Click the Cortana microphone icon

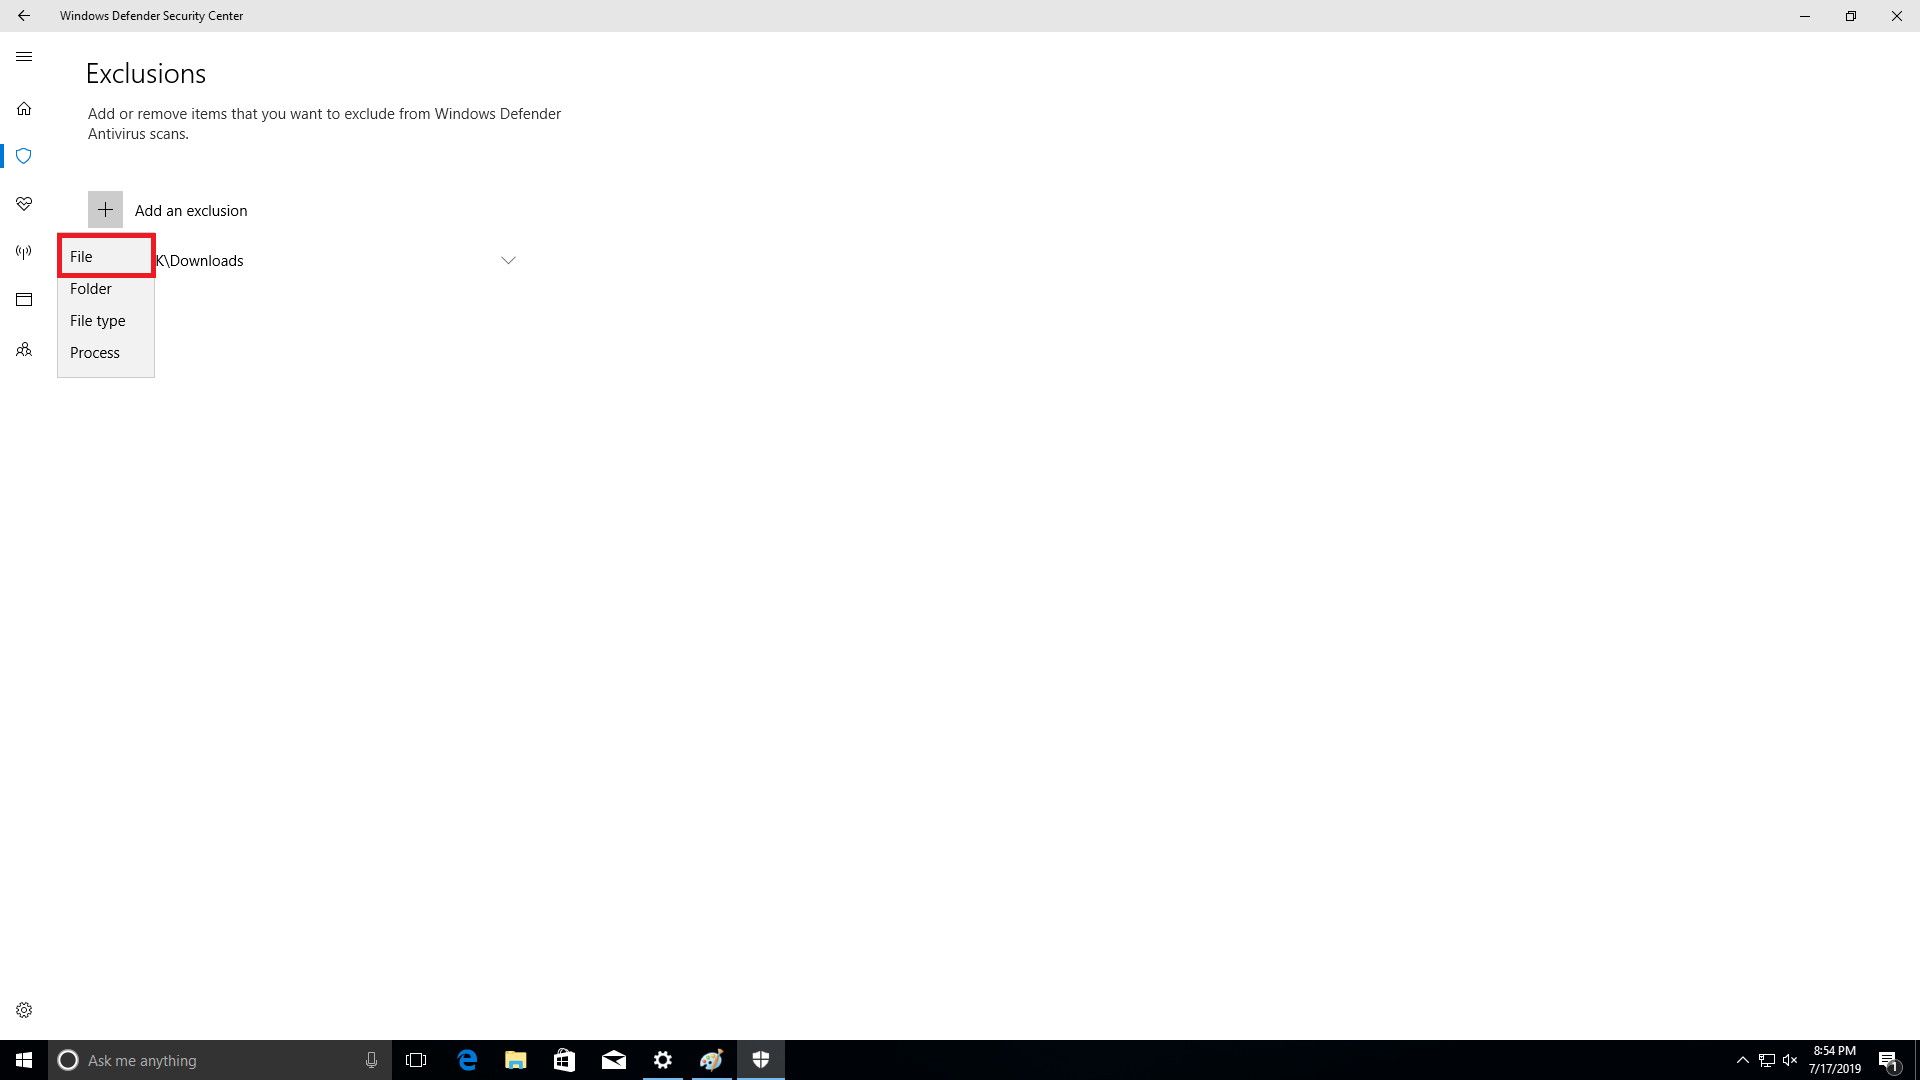371,1060
